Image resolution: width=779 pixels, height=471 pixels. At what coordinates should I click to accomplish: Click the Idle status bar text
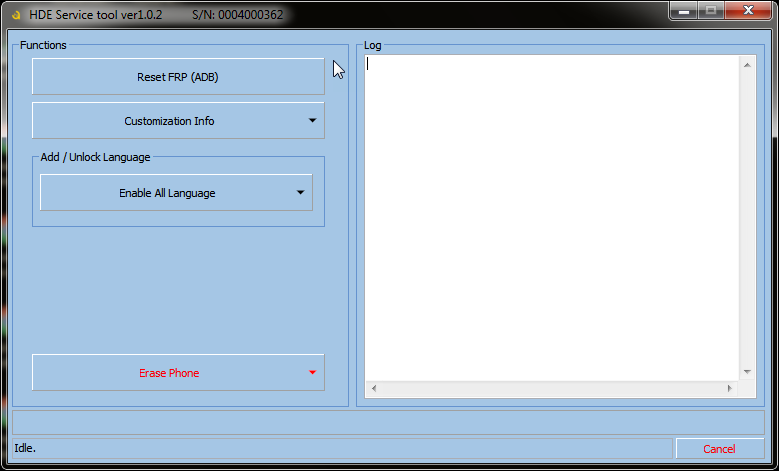(25, 448)
